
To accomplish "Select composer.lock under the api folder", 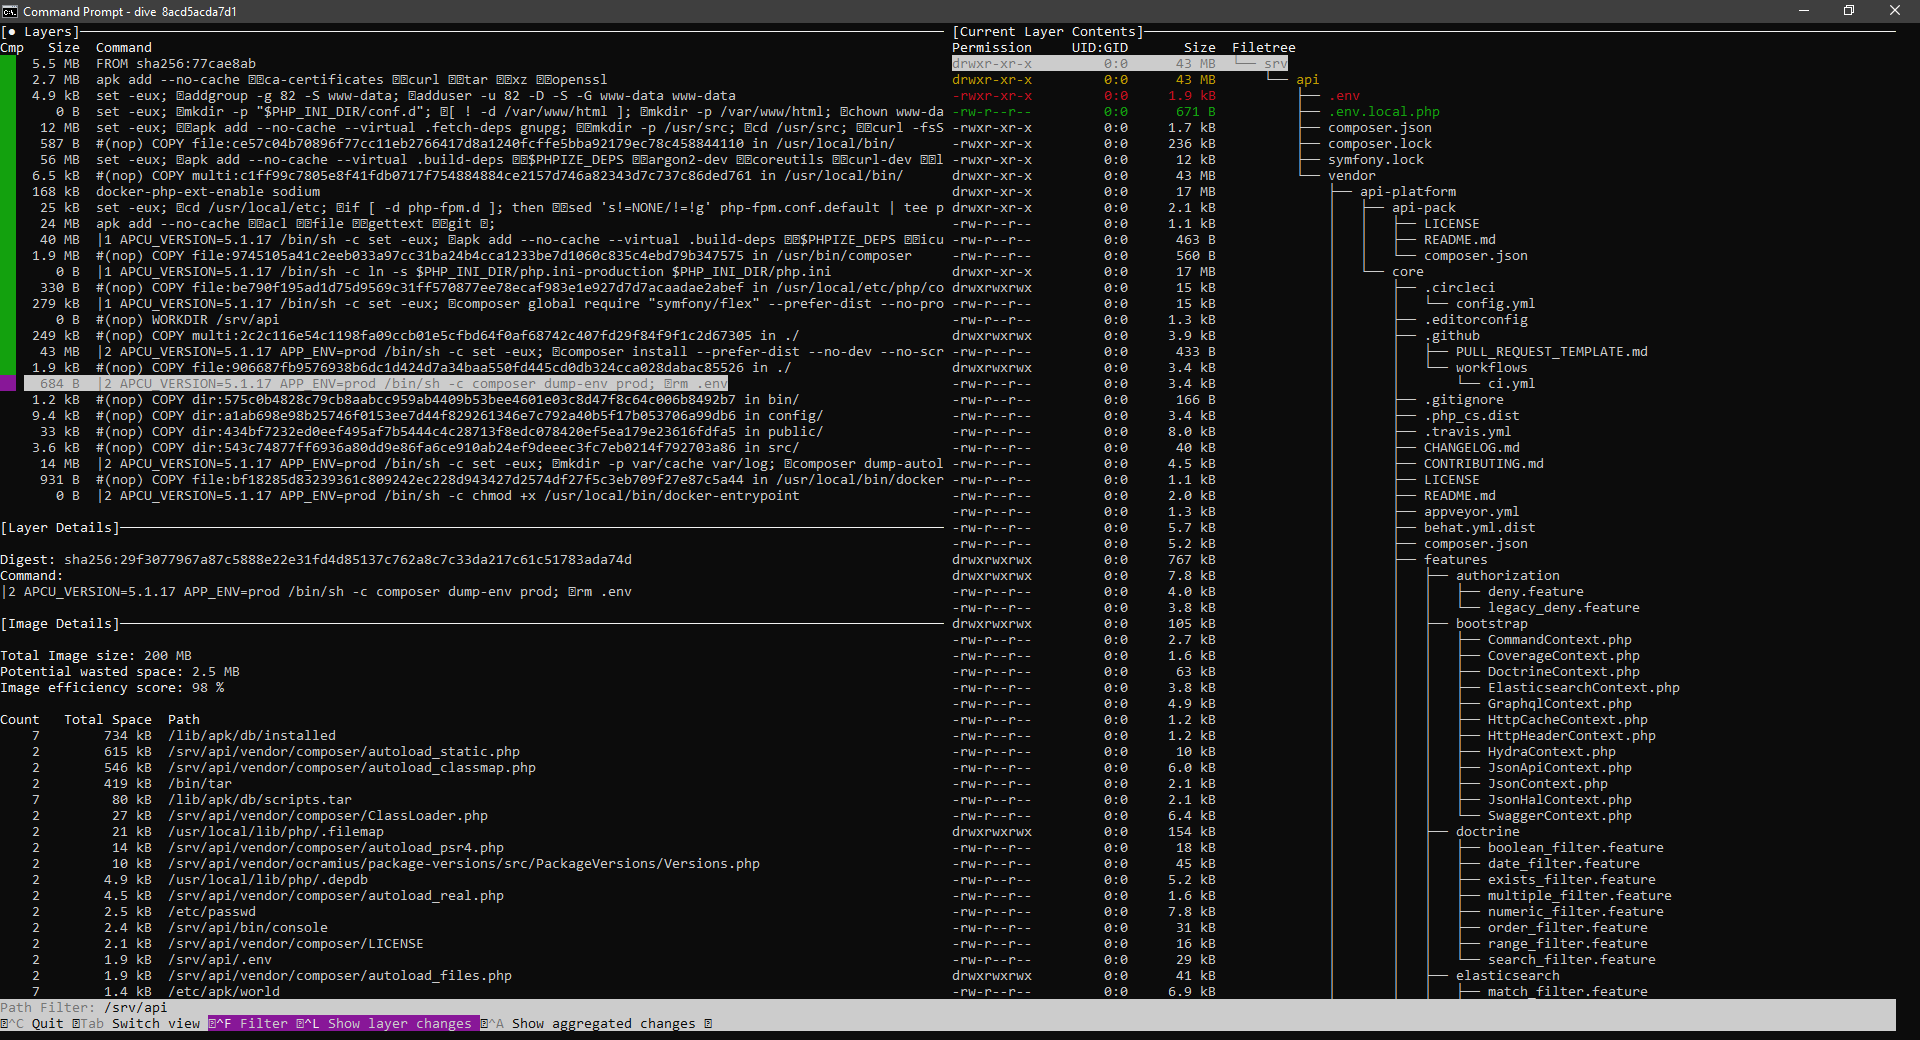I will point(1379,143).
